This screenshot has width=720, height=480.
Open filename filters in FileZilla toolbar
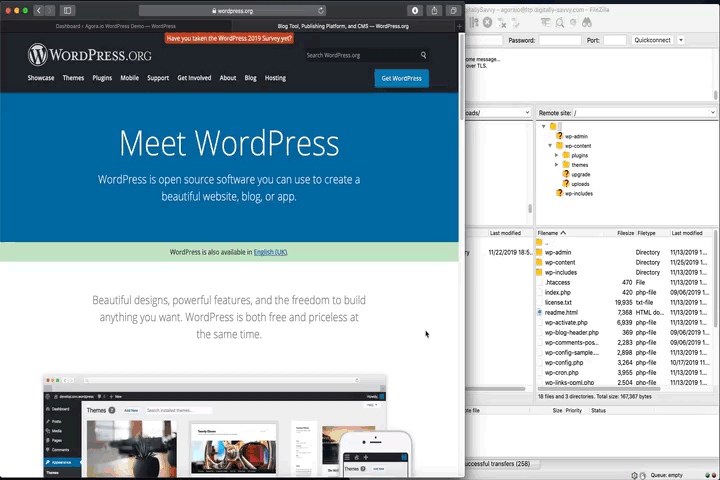pyautogui.click(x=545, y=22)
